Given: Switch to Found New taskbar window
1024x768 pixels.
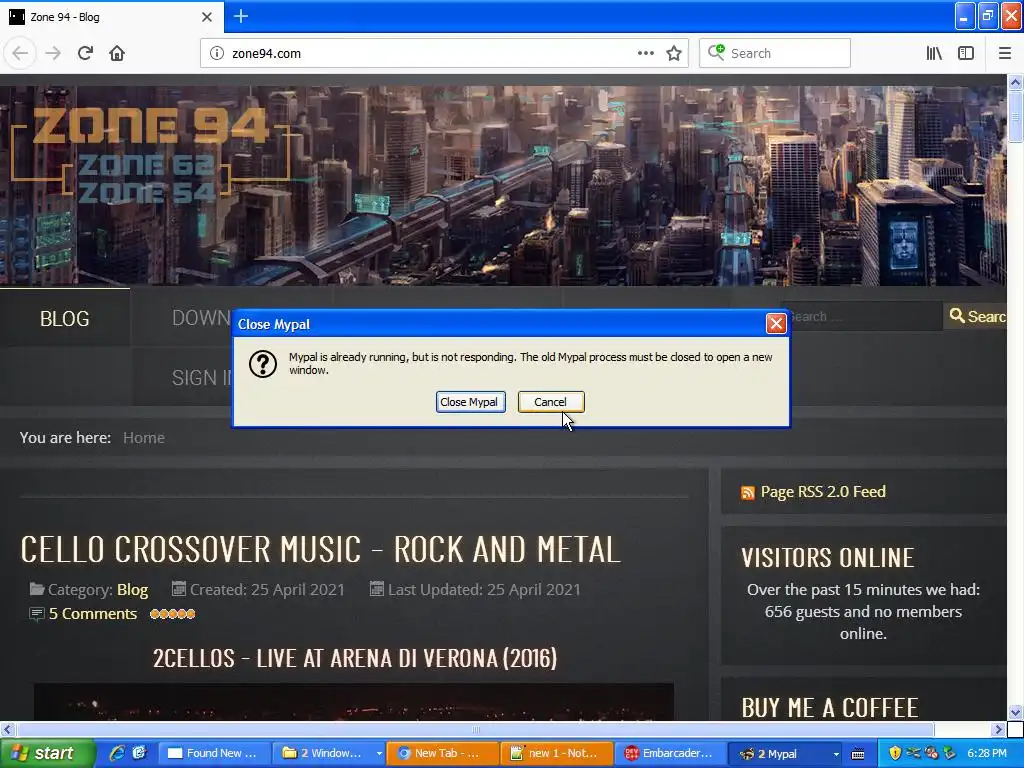Looking at the screenshot, I should (213, 753).
